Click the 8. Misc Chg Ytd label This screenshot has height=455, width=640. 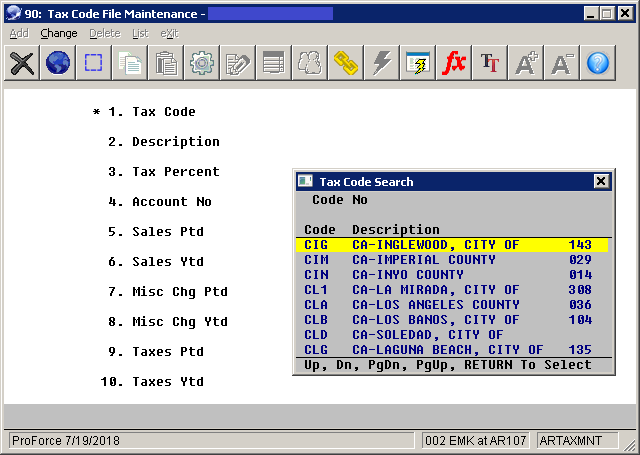pos(168,322)
